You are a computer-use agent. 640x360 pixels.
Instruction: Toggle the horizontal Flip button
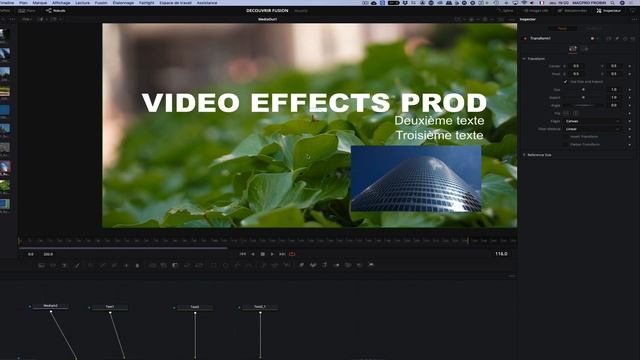[566, 113]
